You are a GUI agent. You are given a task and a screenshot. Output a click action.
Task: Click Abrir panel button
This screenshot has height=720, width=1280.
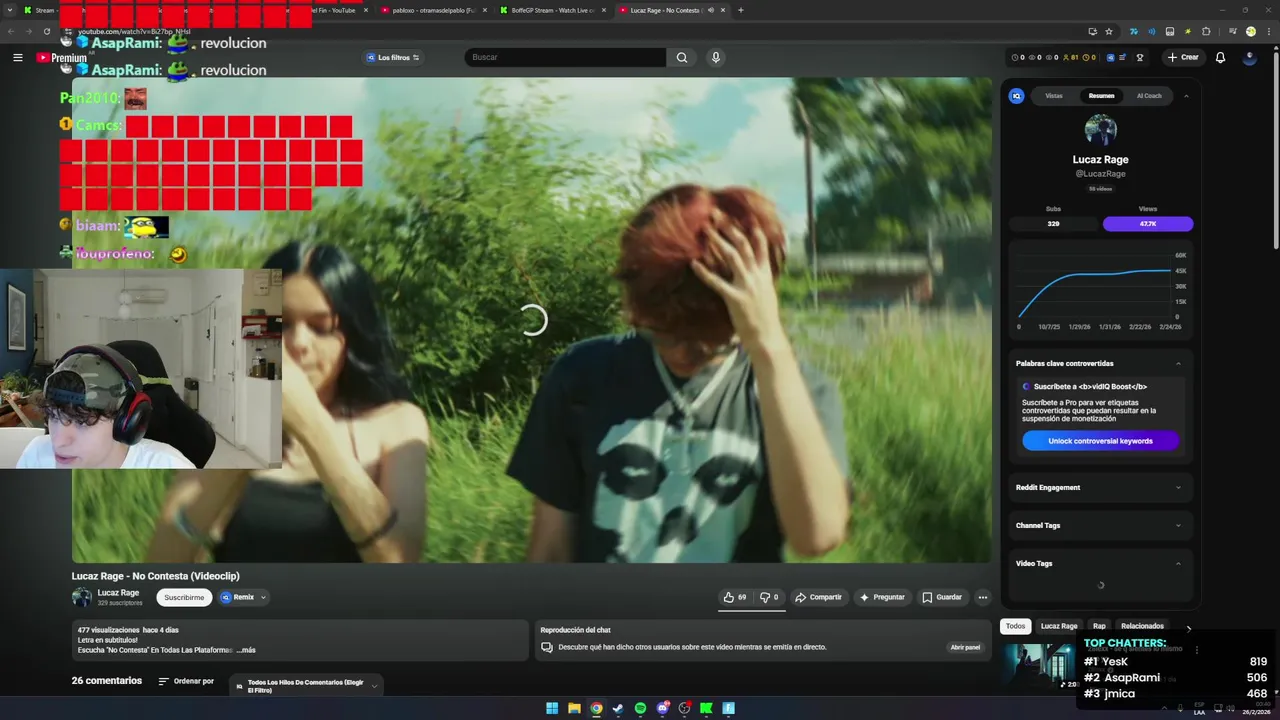pos(965,647)
